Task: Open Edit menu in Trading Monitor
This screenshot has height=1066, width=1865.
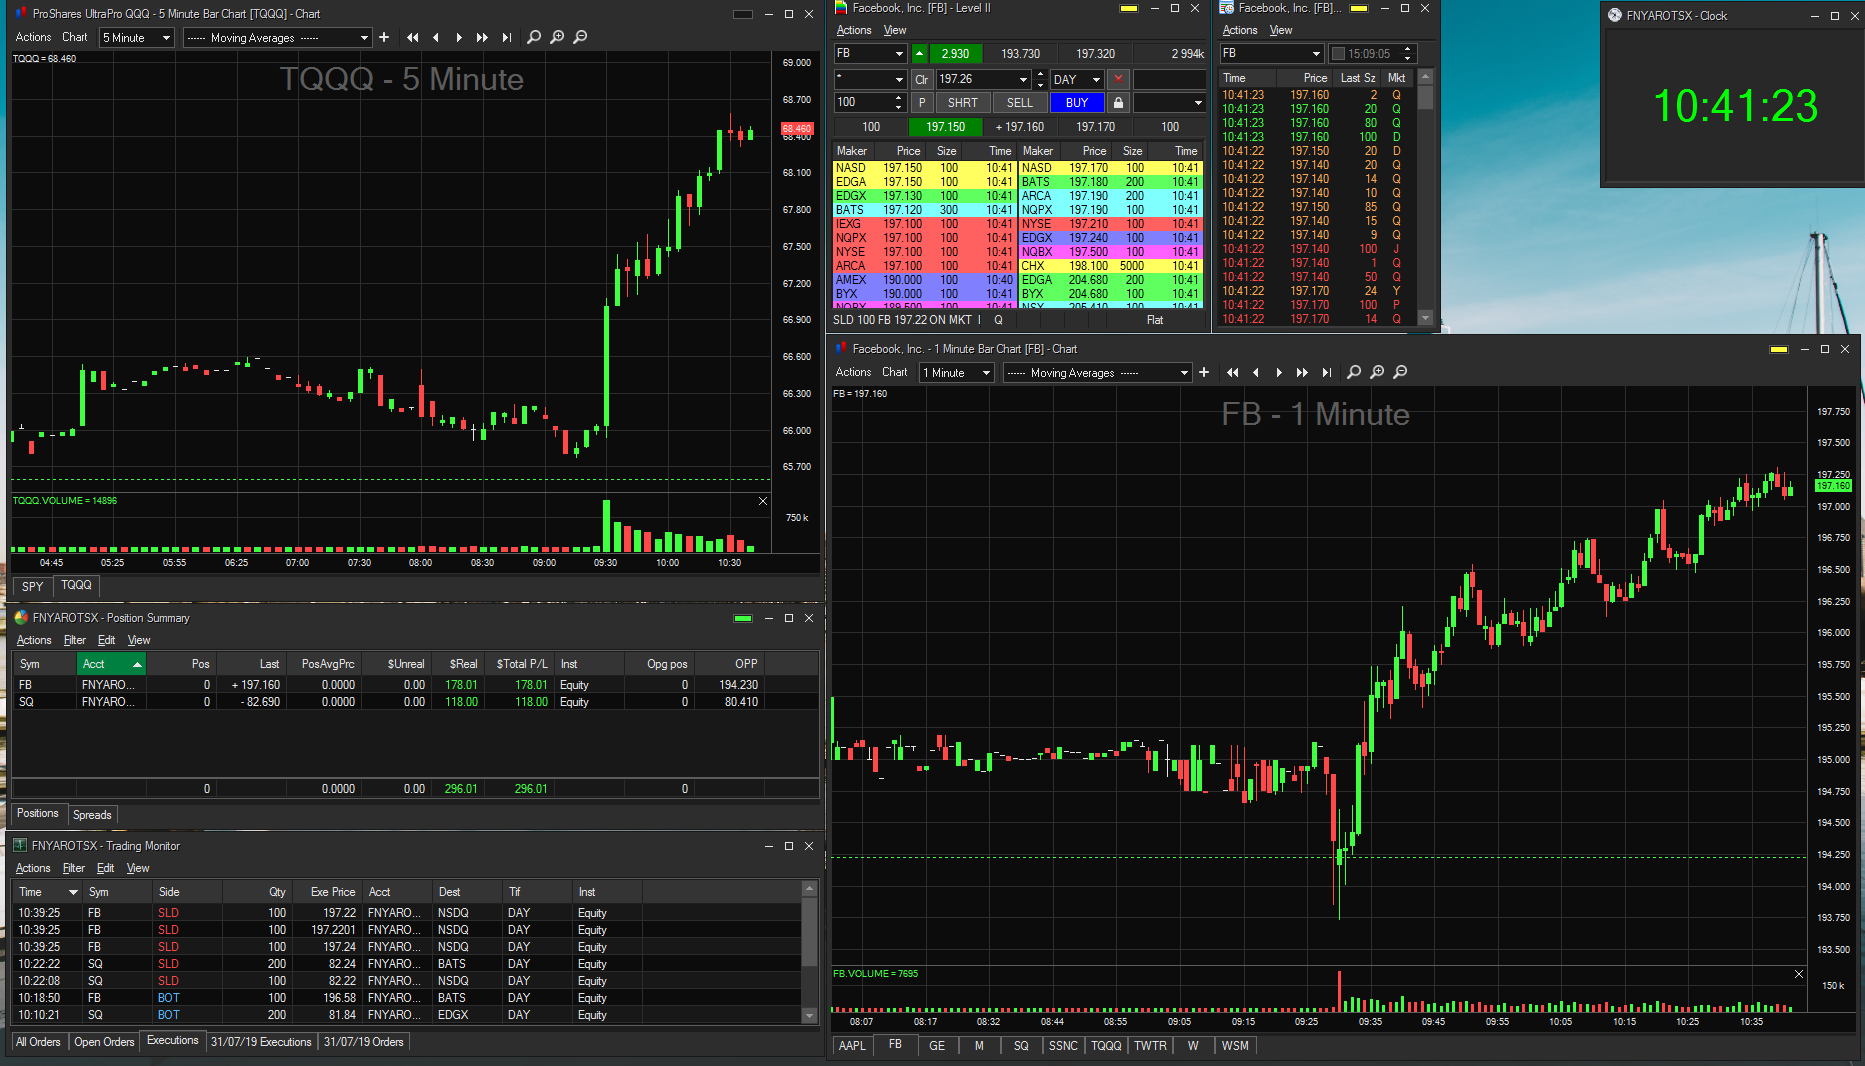Action: (x=105, y=868)
